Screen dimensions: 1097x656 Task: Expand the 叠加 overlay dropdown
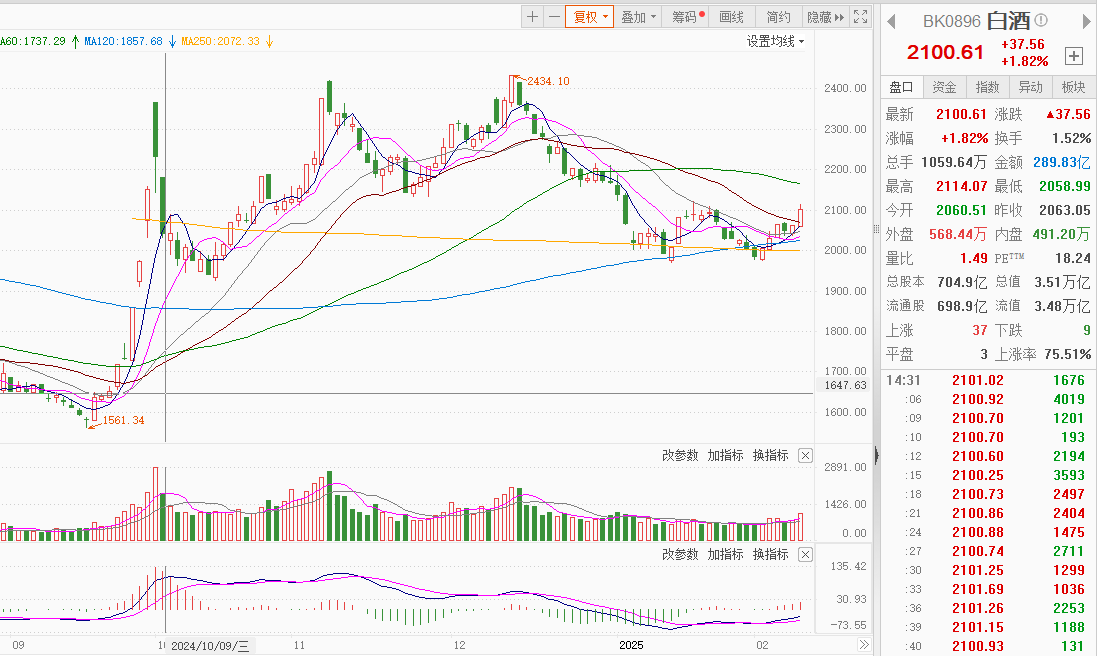639,17
